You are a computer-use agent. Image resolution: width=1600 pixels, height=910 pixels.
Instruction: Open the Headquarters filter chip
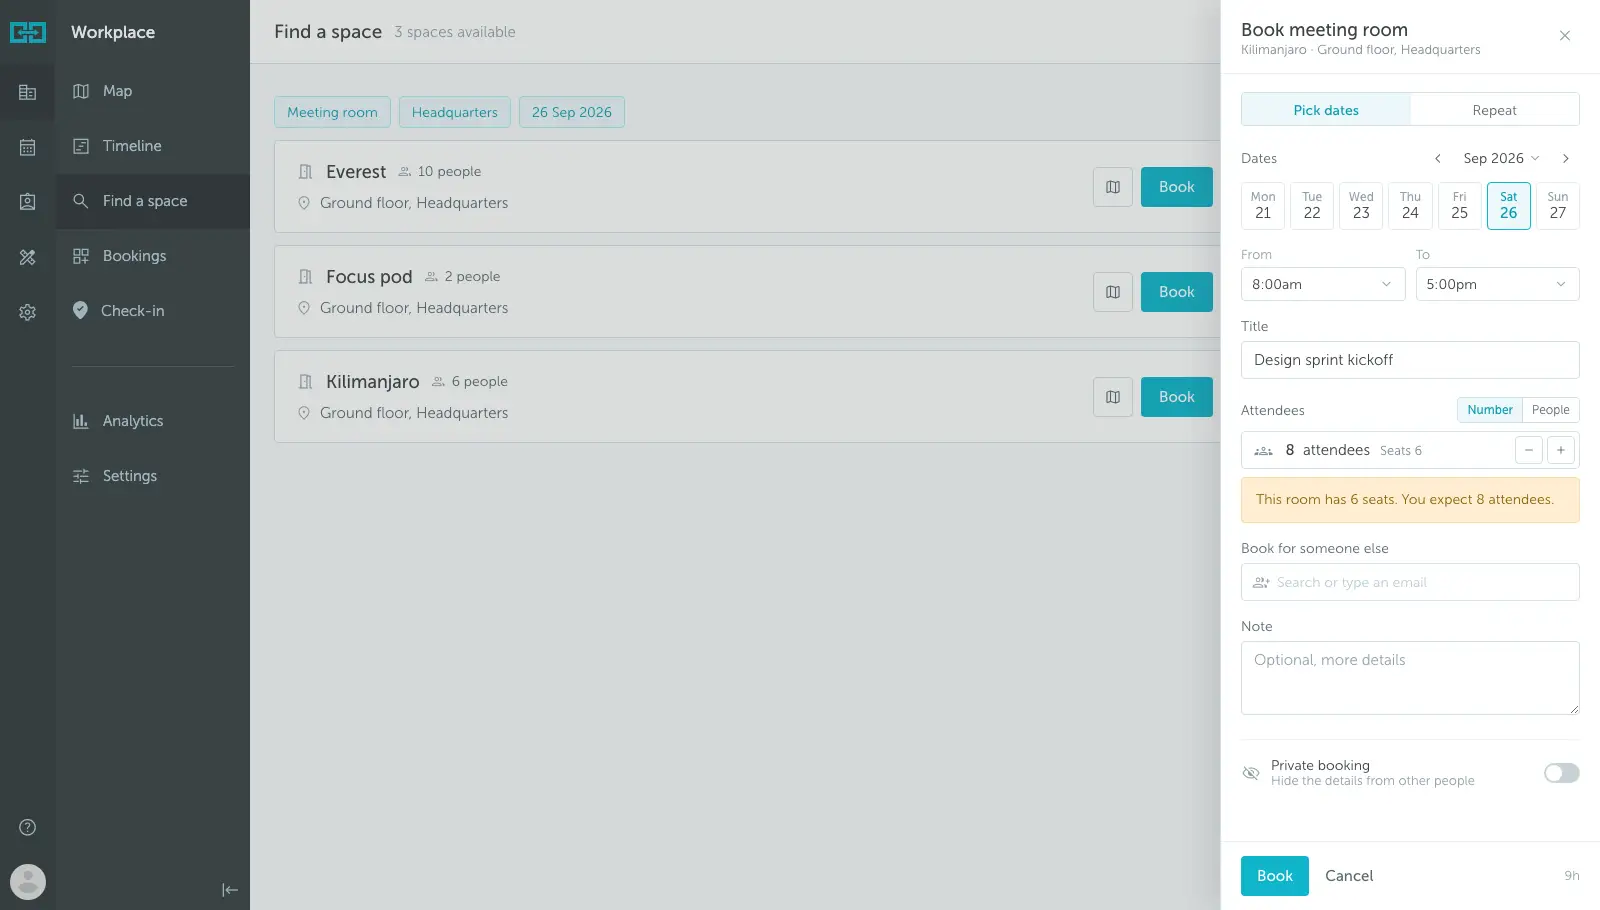[x=455, y=112]
